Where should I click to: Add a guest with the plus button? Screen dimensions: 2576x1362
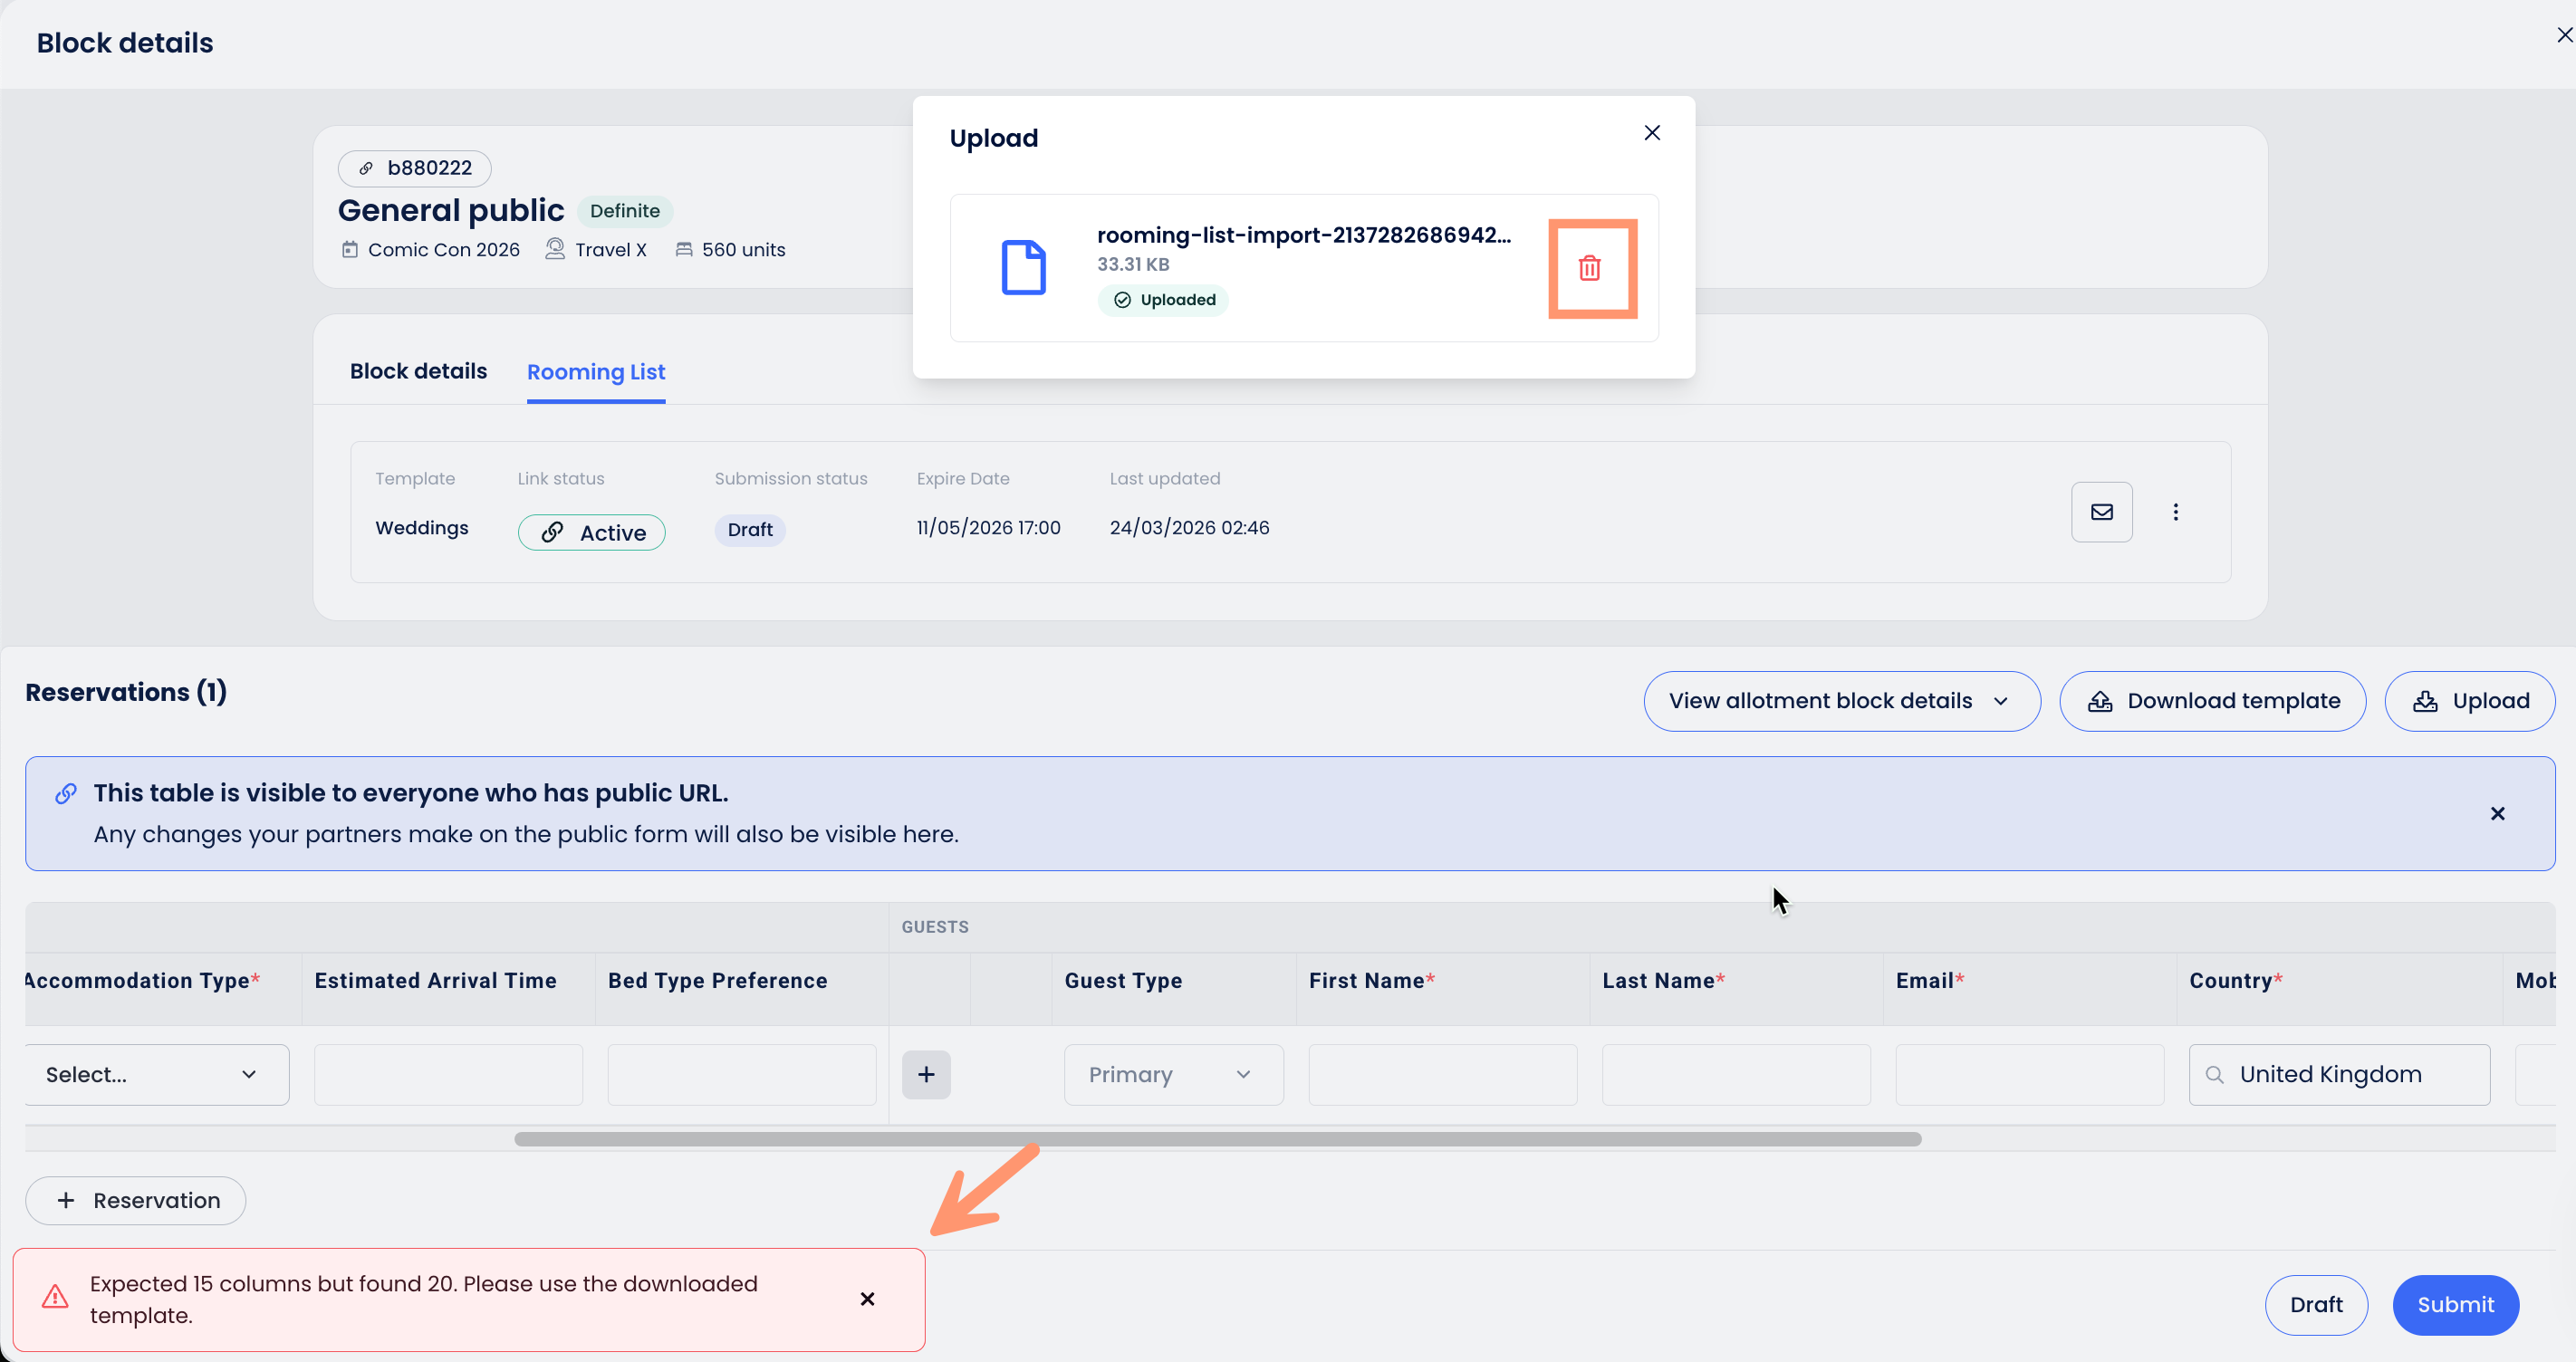[926, 1074]
